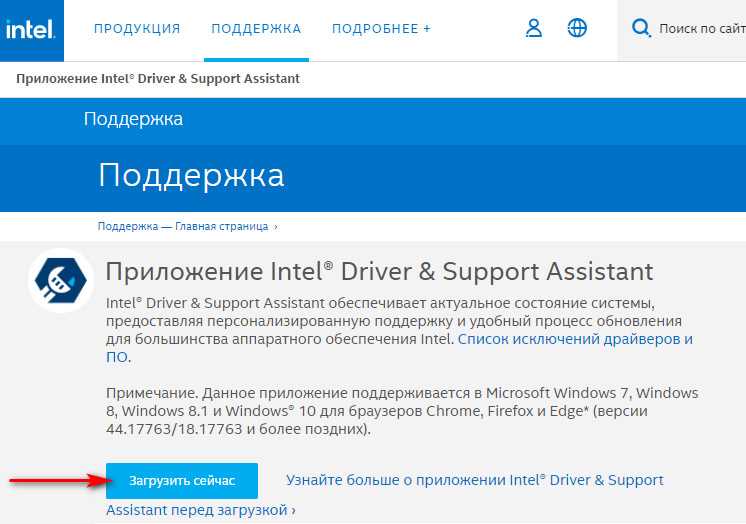Open the ПРОДУКЦИЯ menu
This screenshot has height=524, width=746.
[x=137, y=29]
